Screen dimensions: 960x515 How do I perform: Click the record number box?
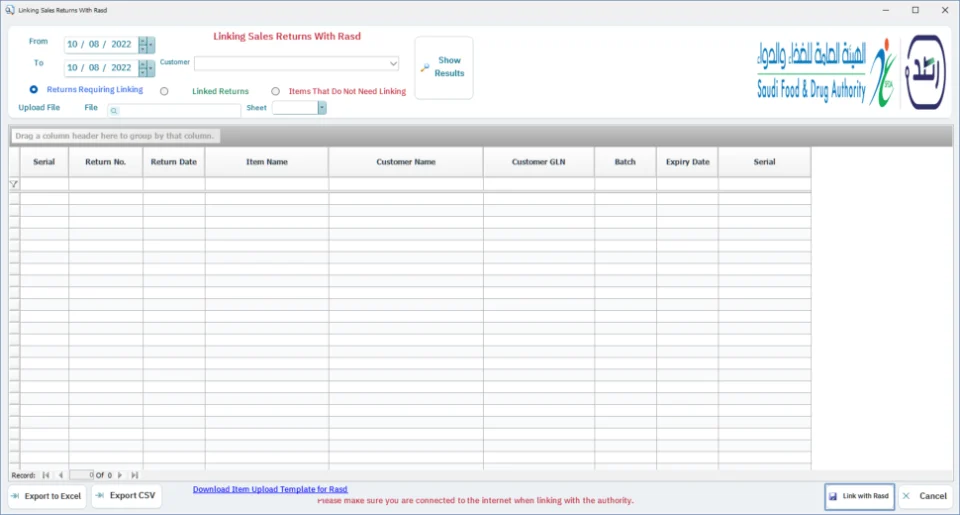81,475
